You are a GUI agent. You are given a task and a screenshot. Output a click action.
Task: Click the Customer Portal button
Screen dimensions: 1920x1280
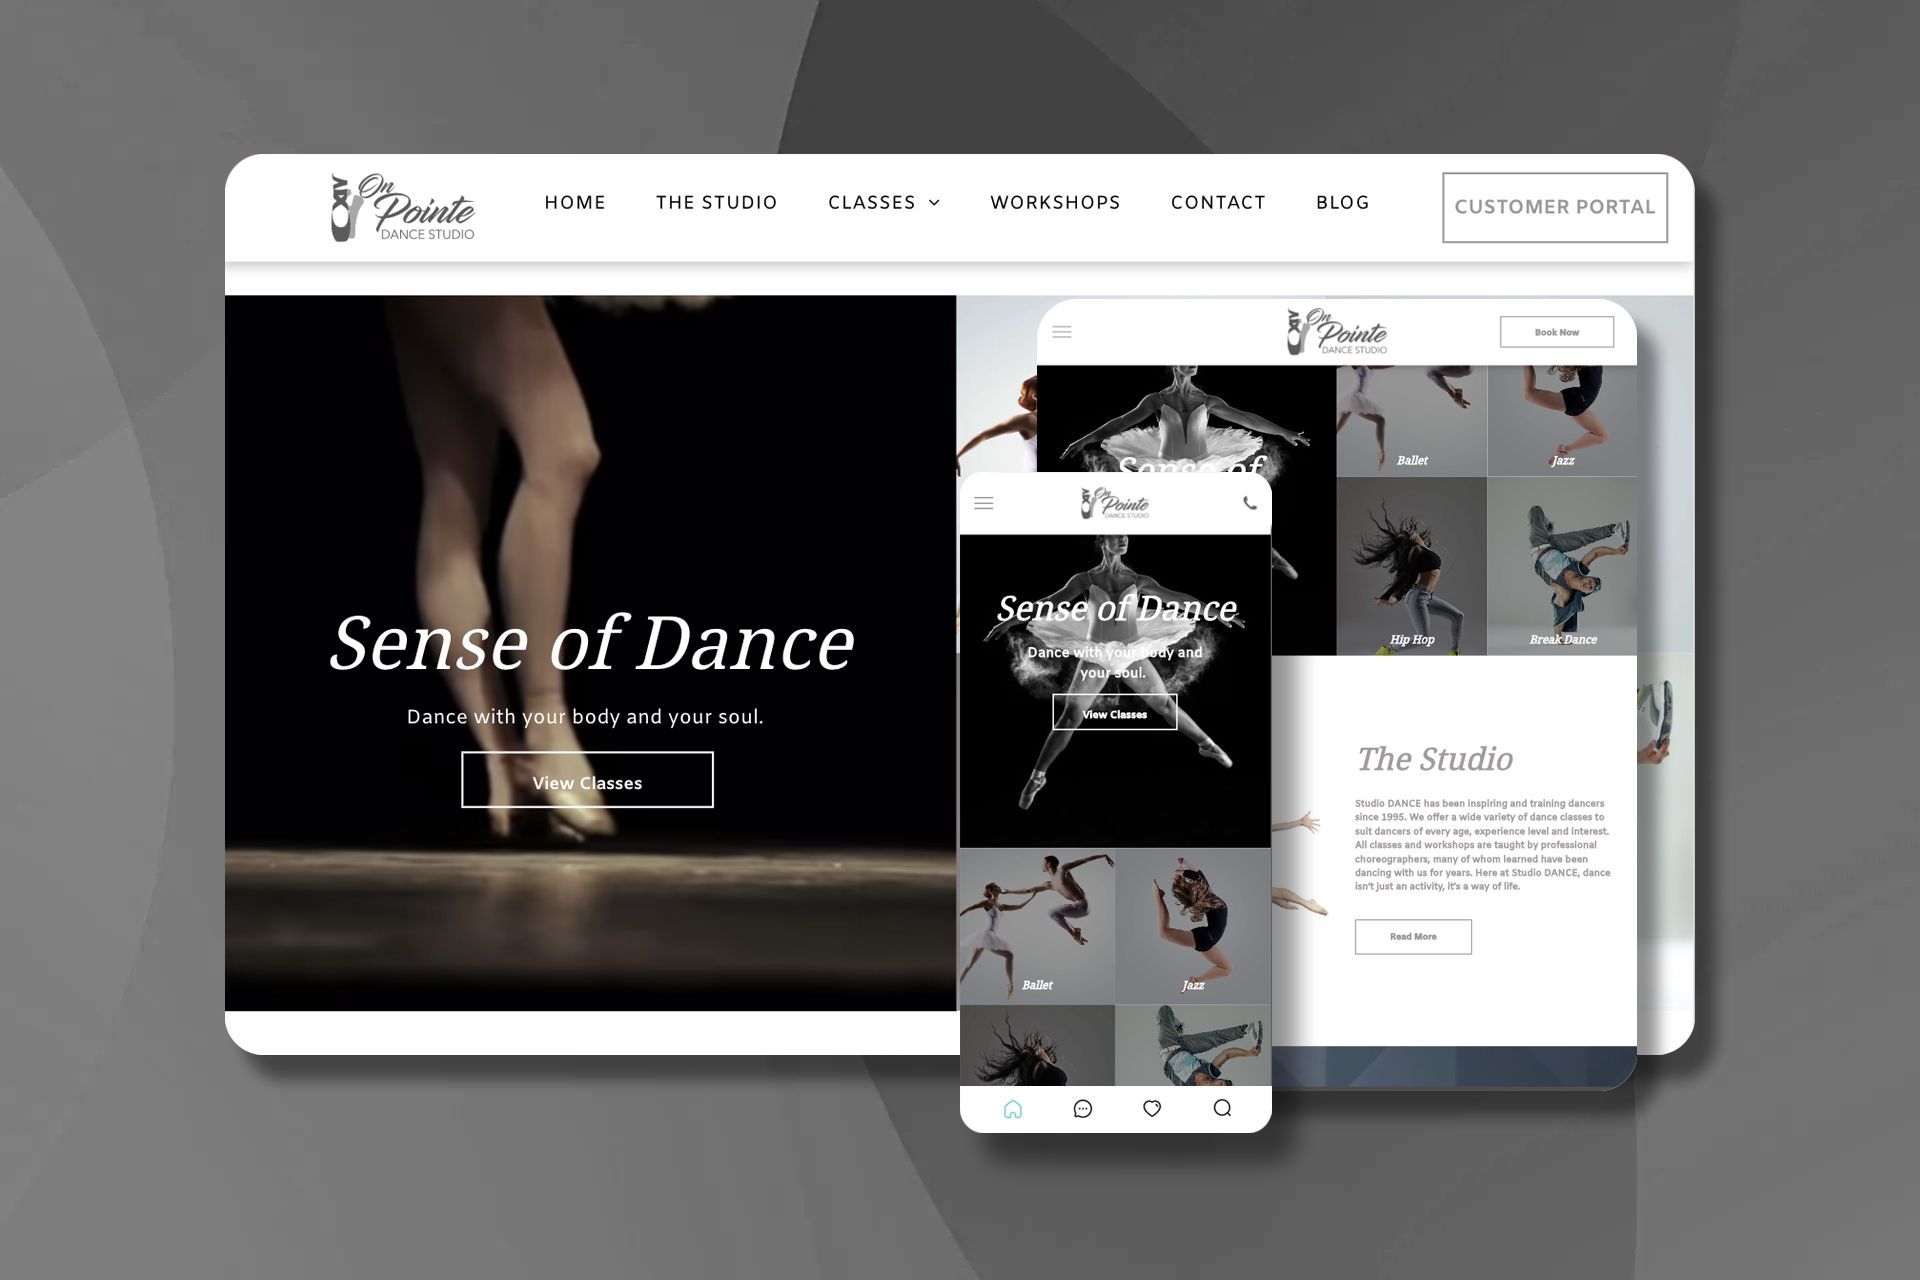tap(1554, 207)
